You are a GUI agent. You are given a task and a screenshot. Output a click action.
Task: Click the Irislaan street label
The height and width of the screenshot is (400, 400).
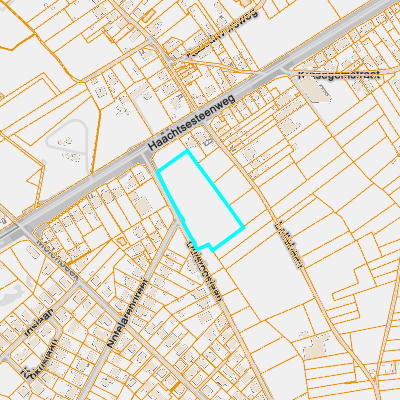click(x=38, y=322)
